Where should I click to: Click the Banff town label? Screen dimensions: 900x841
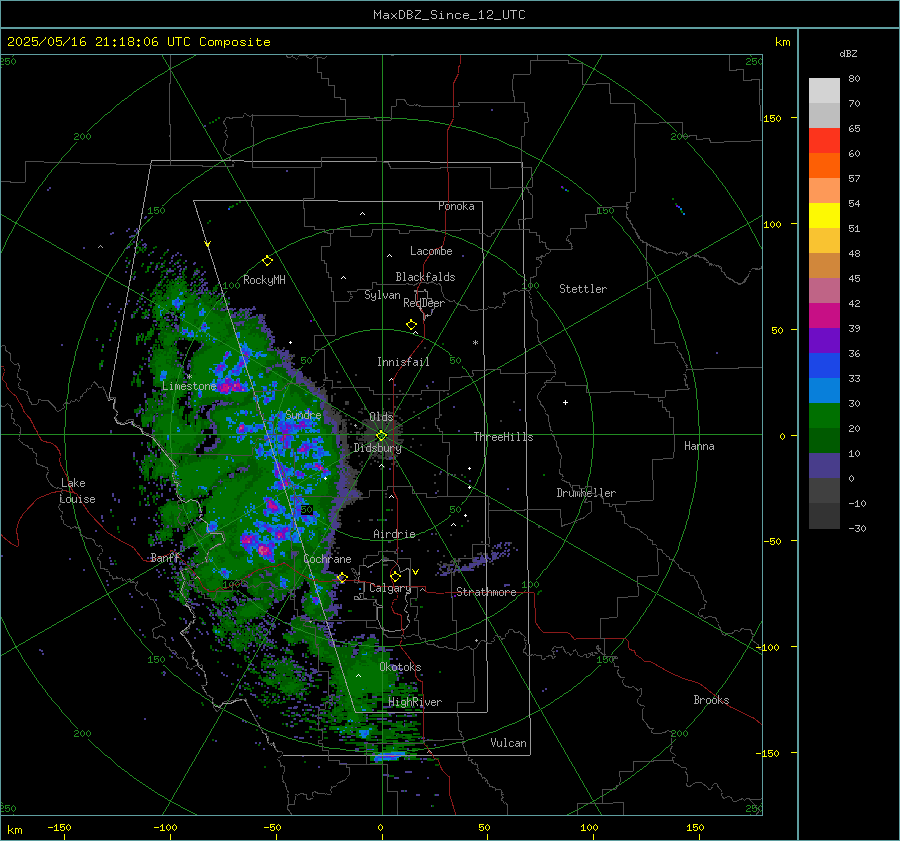pos(165,558)
